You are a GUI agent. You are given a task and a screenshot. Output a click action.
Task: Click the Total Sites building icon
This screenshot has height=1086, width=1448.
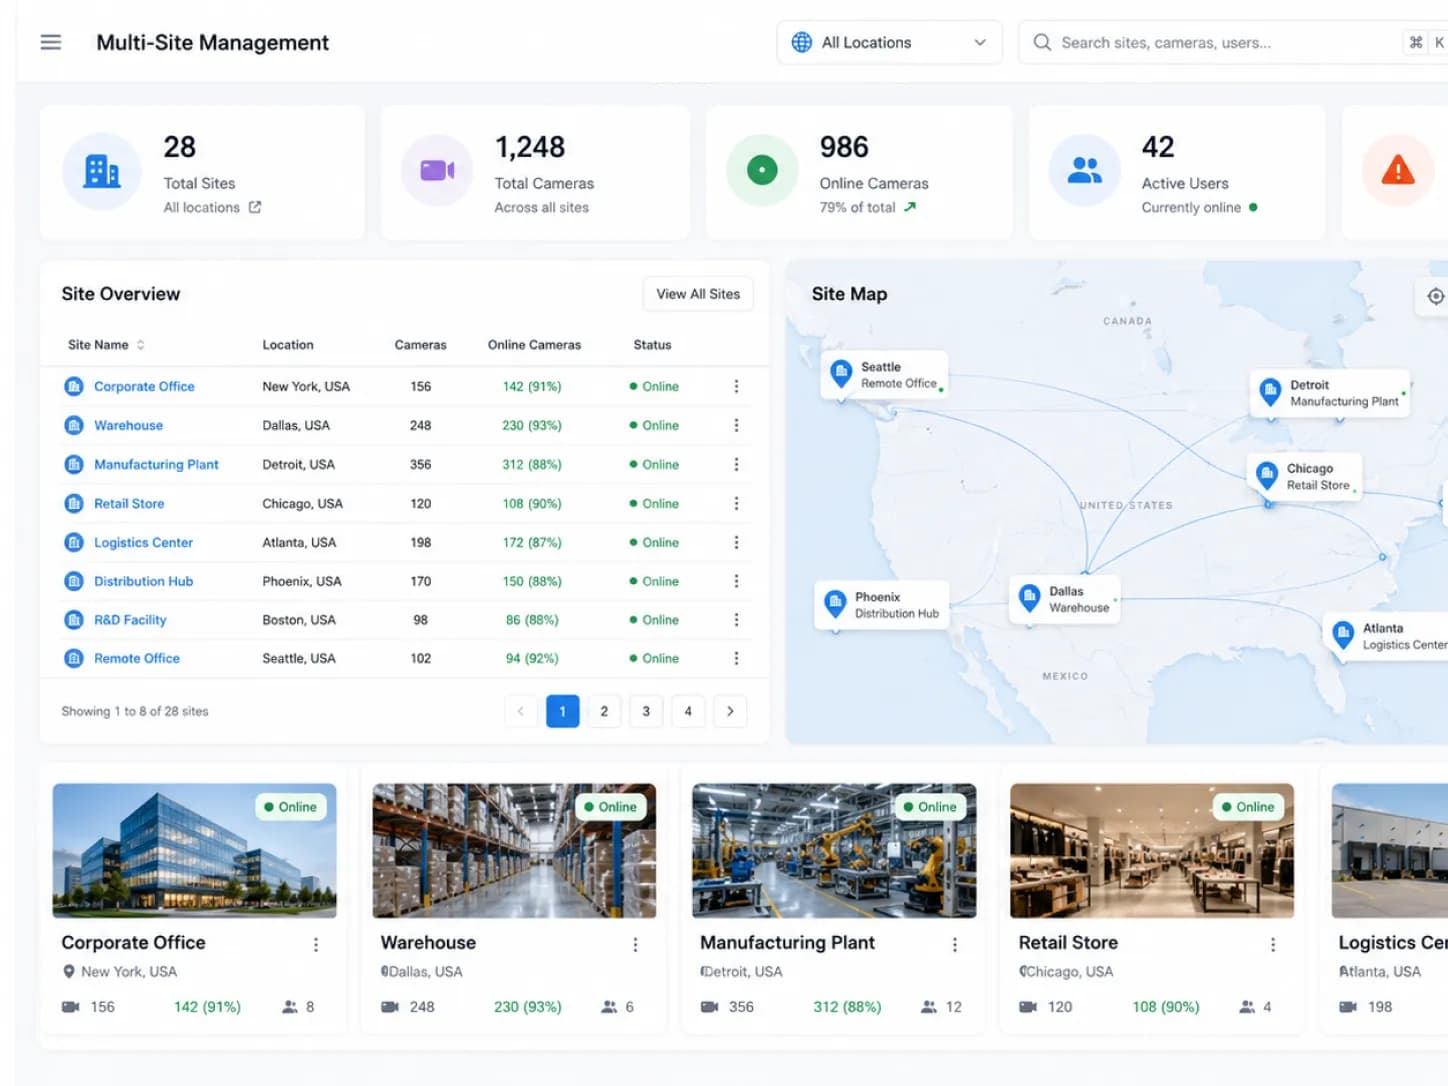(x=102, y=171)
